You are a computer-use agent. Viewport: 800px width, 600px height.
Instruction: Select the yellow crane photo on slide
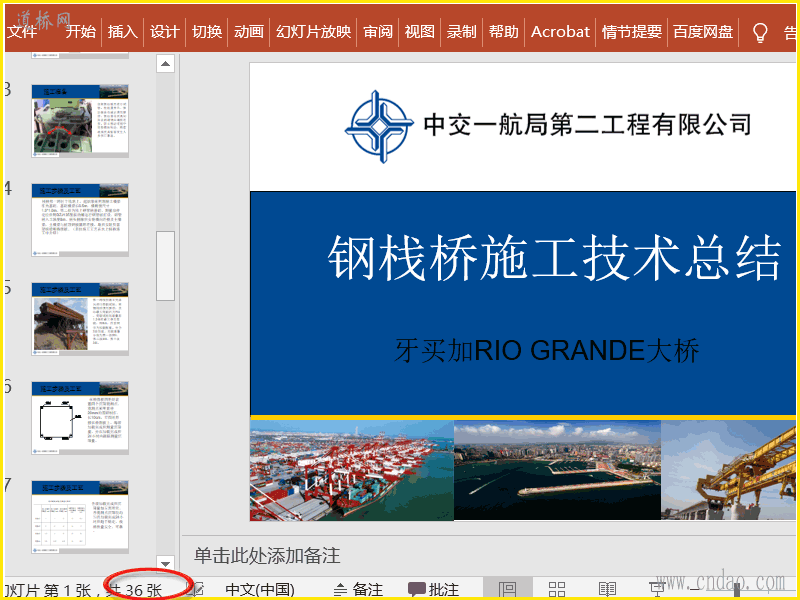[729, 470]
